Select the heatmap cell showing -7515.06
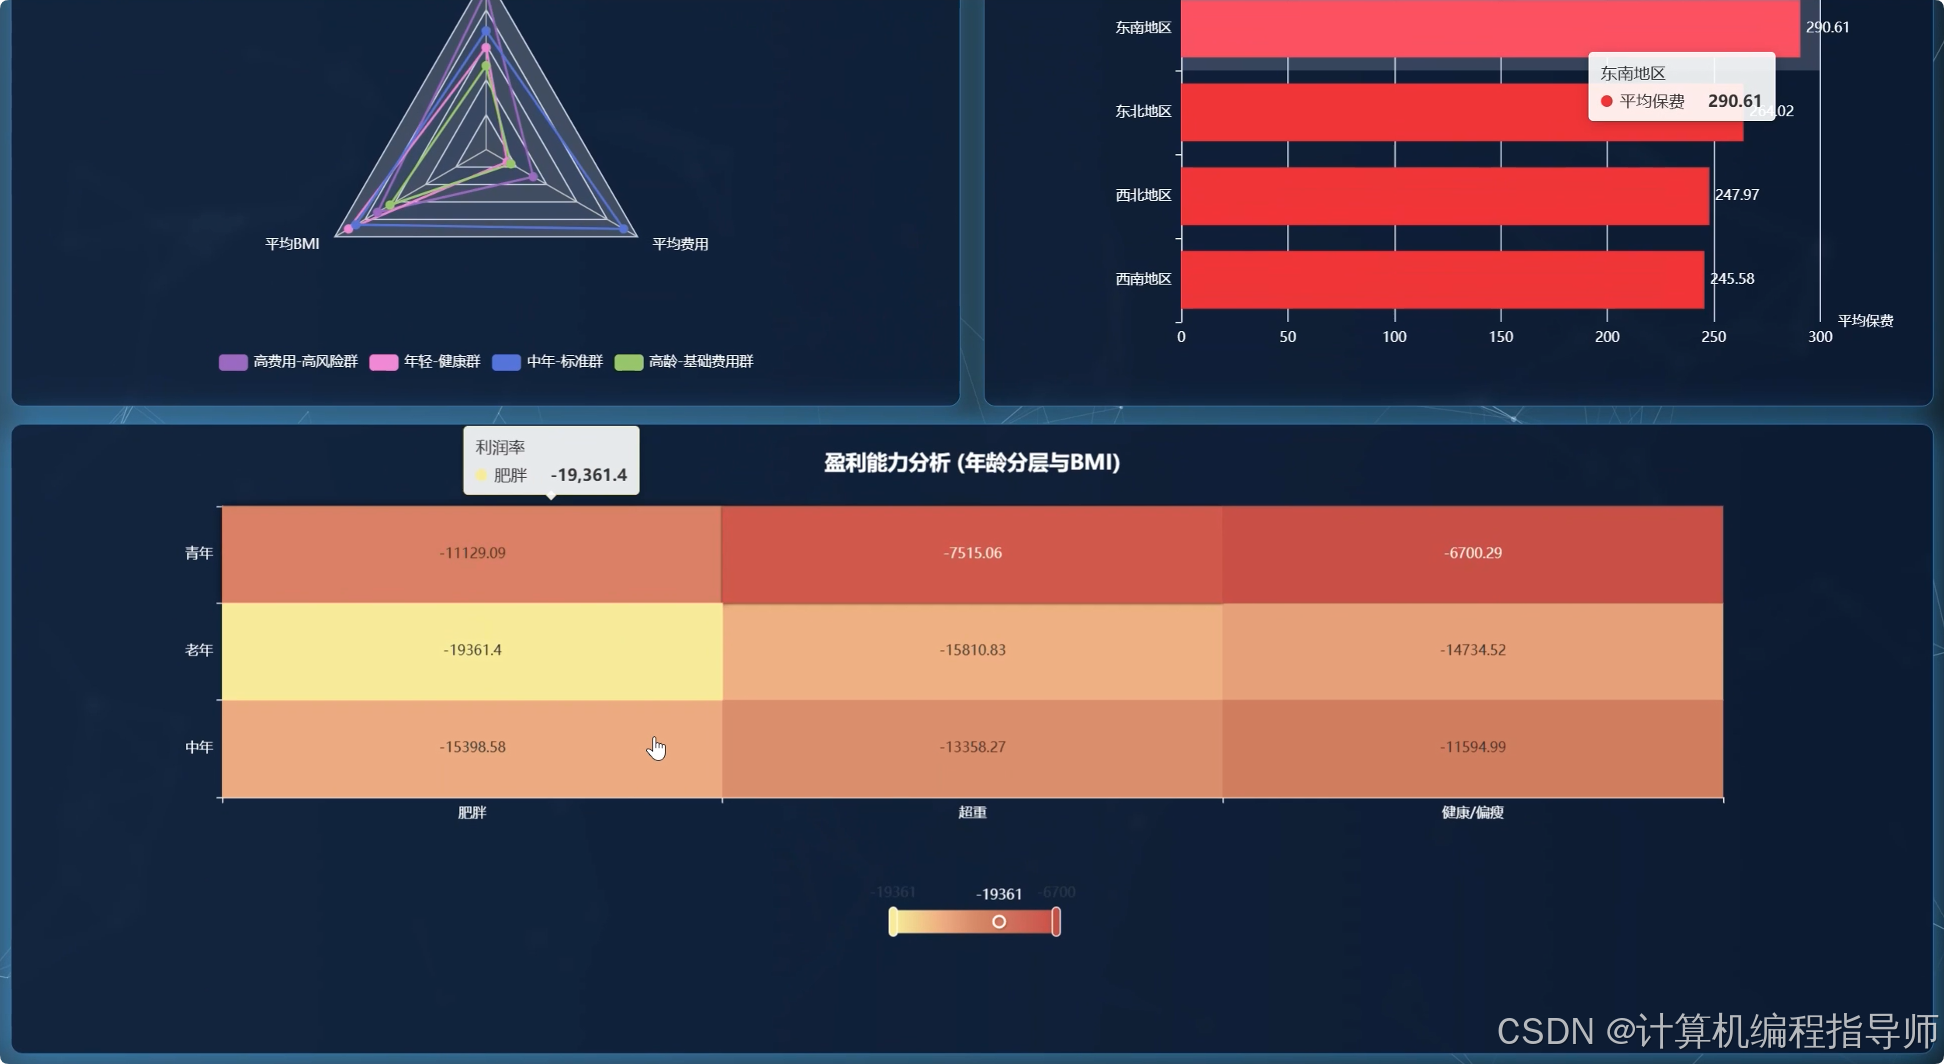Image resolution: width=1944 pixels, height=1064 pixels. tap(972, 554)
